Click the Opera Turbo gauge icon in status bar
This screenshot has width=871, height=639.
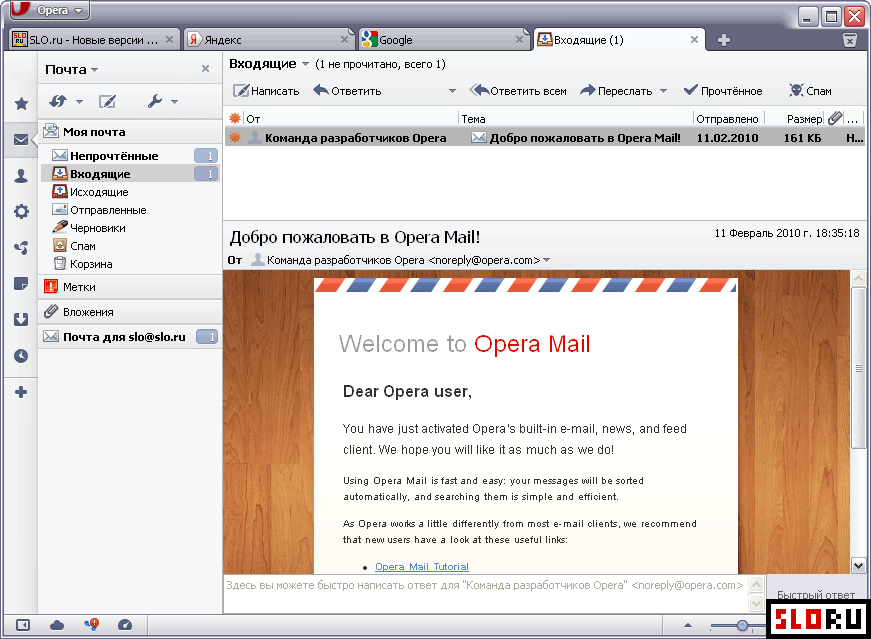coord(125,625)
